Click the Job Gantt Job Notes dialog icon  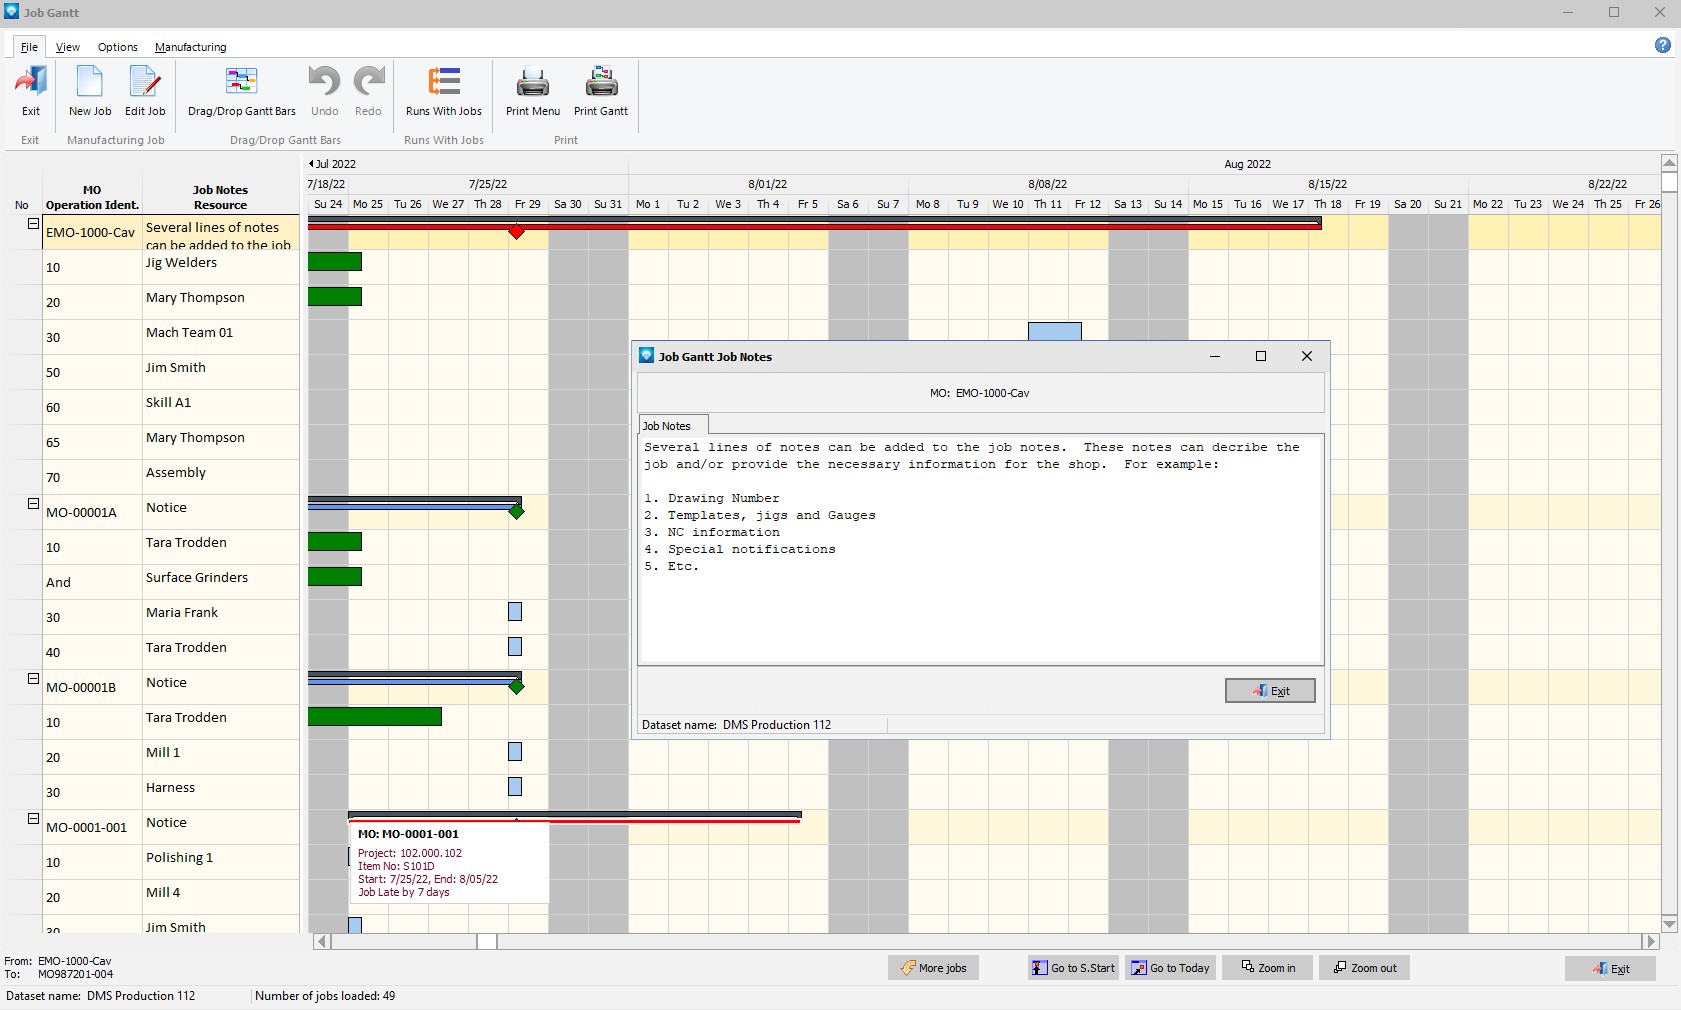[x=647, y=356]
